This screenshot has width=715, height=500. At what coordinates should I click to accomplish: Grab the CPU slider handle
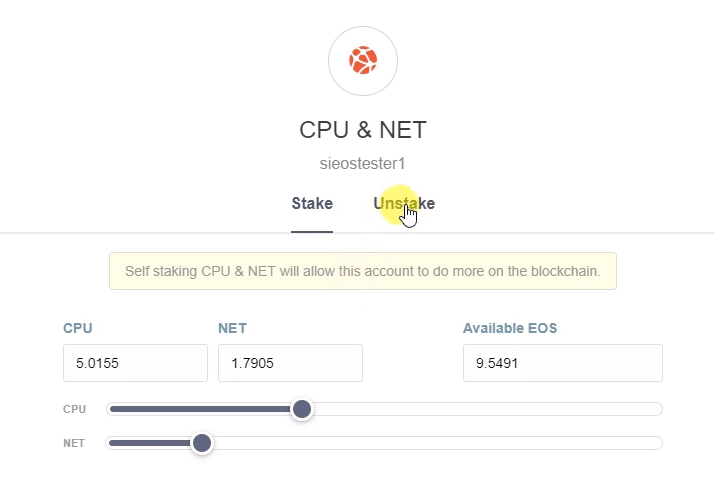(x=301, y=409)
